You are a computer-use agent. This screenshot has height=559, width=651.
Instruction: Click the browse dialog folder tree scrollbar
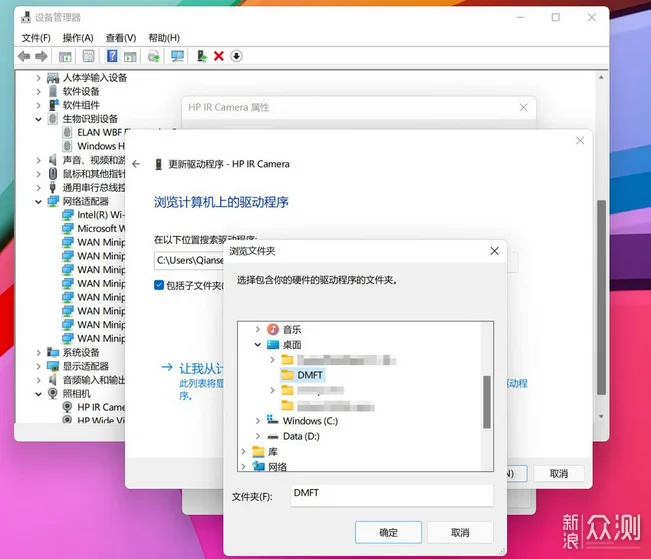point(487,402)
